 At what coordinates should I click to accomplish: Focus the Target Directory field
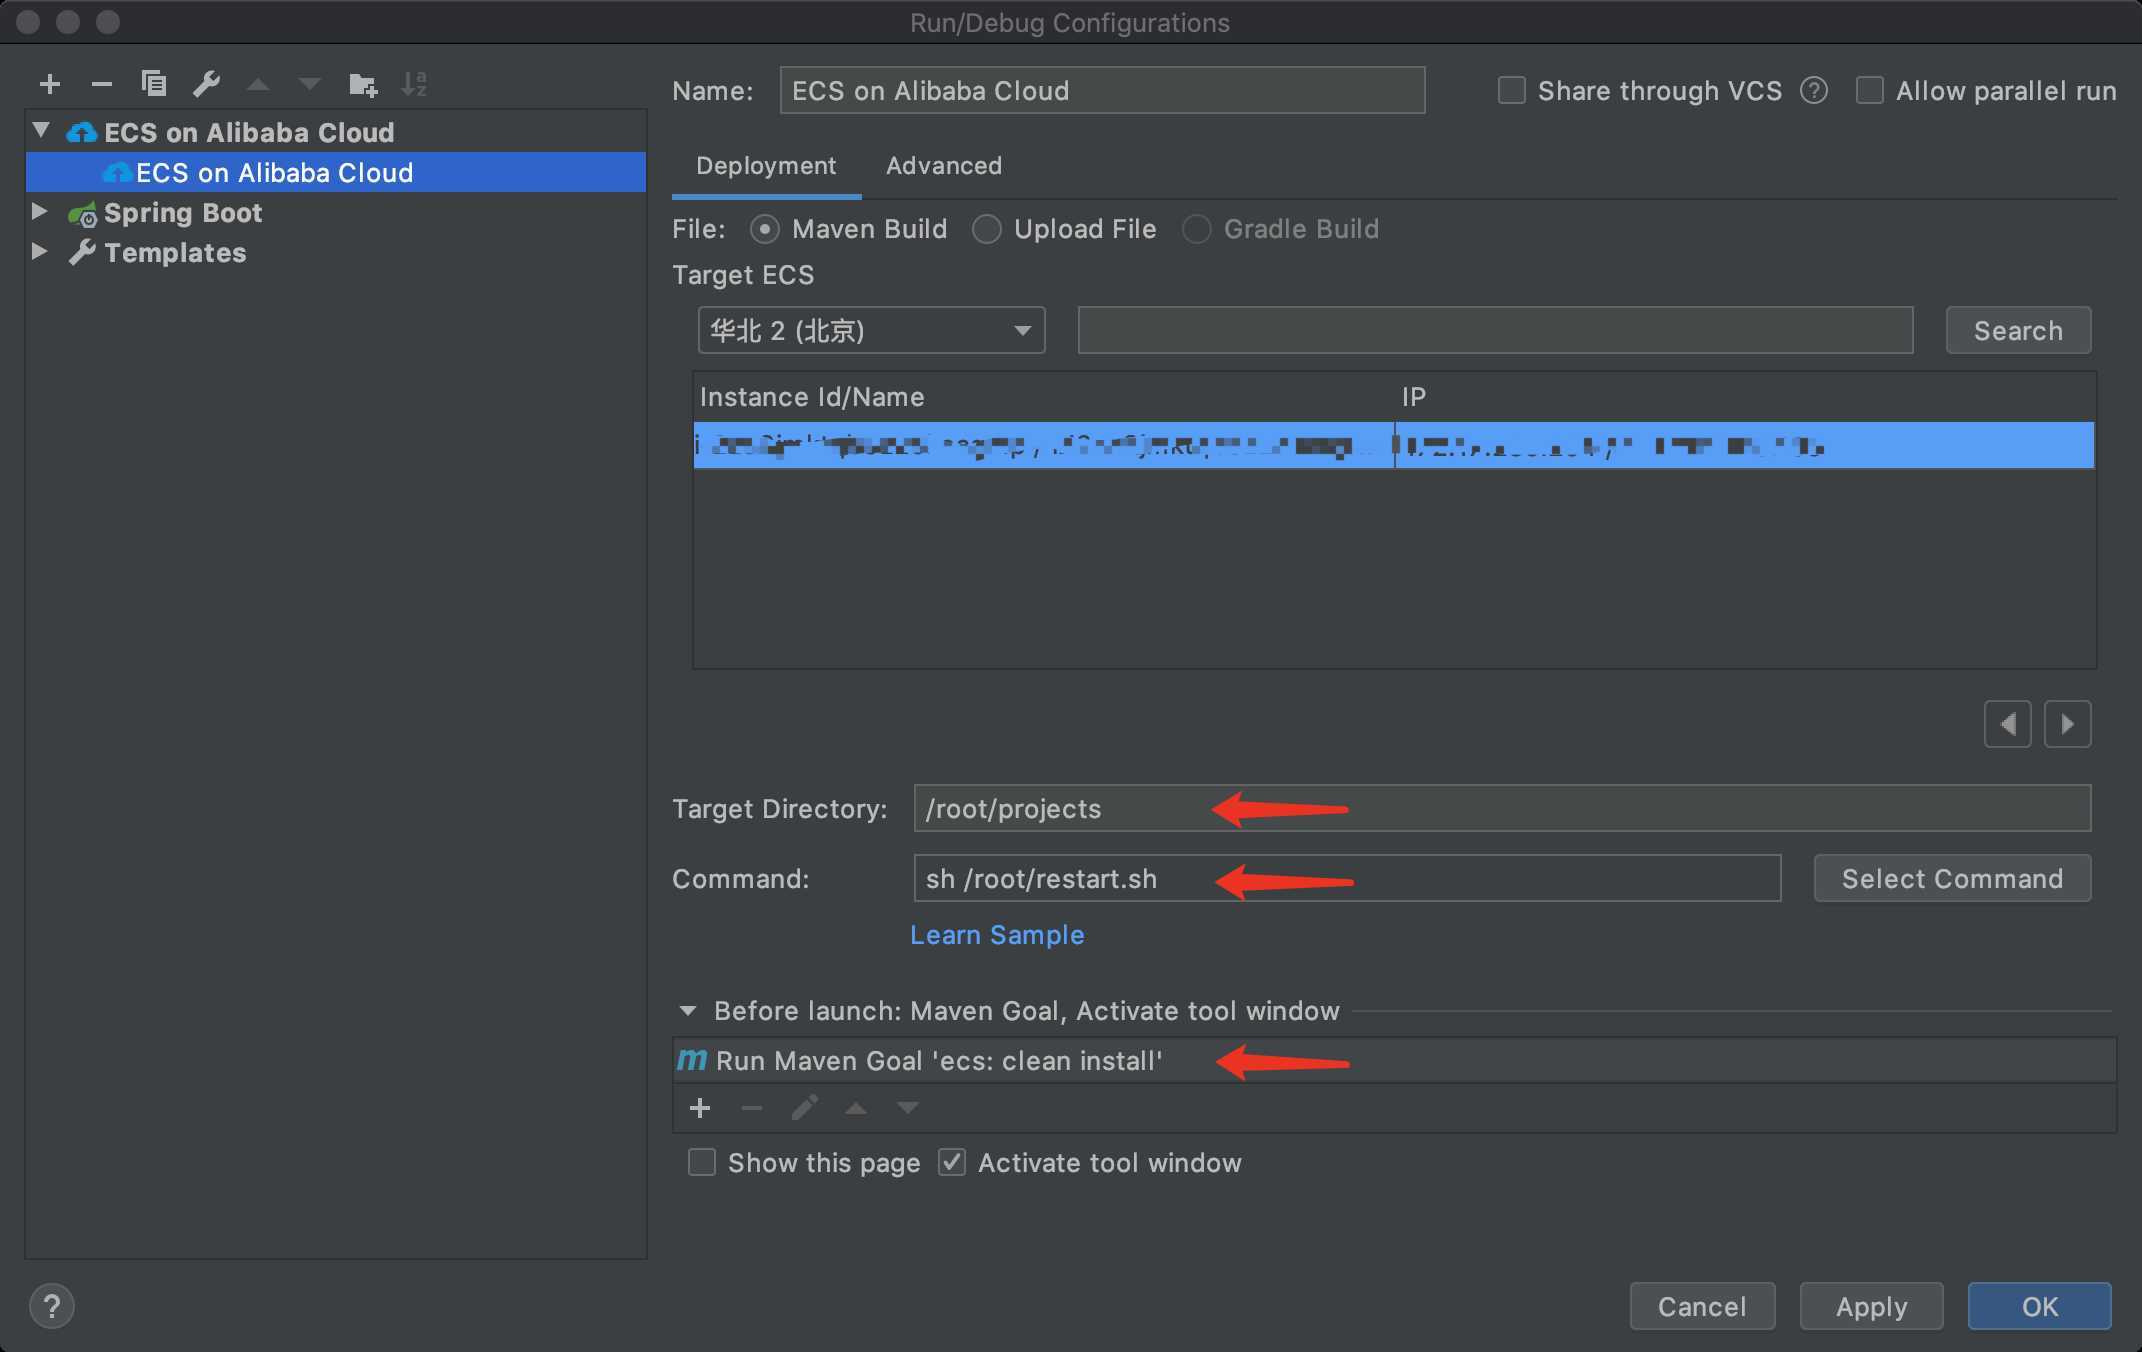[x=1502, y=809]
